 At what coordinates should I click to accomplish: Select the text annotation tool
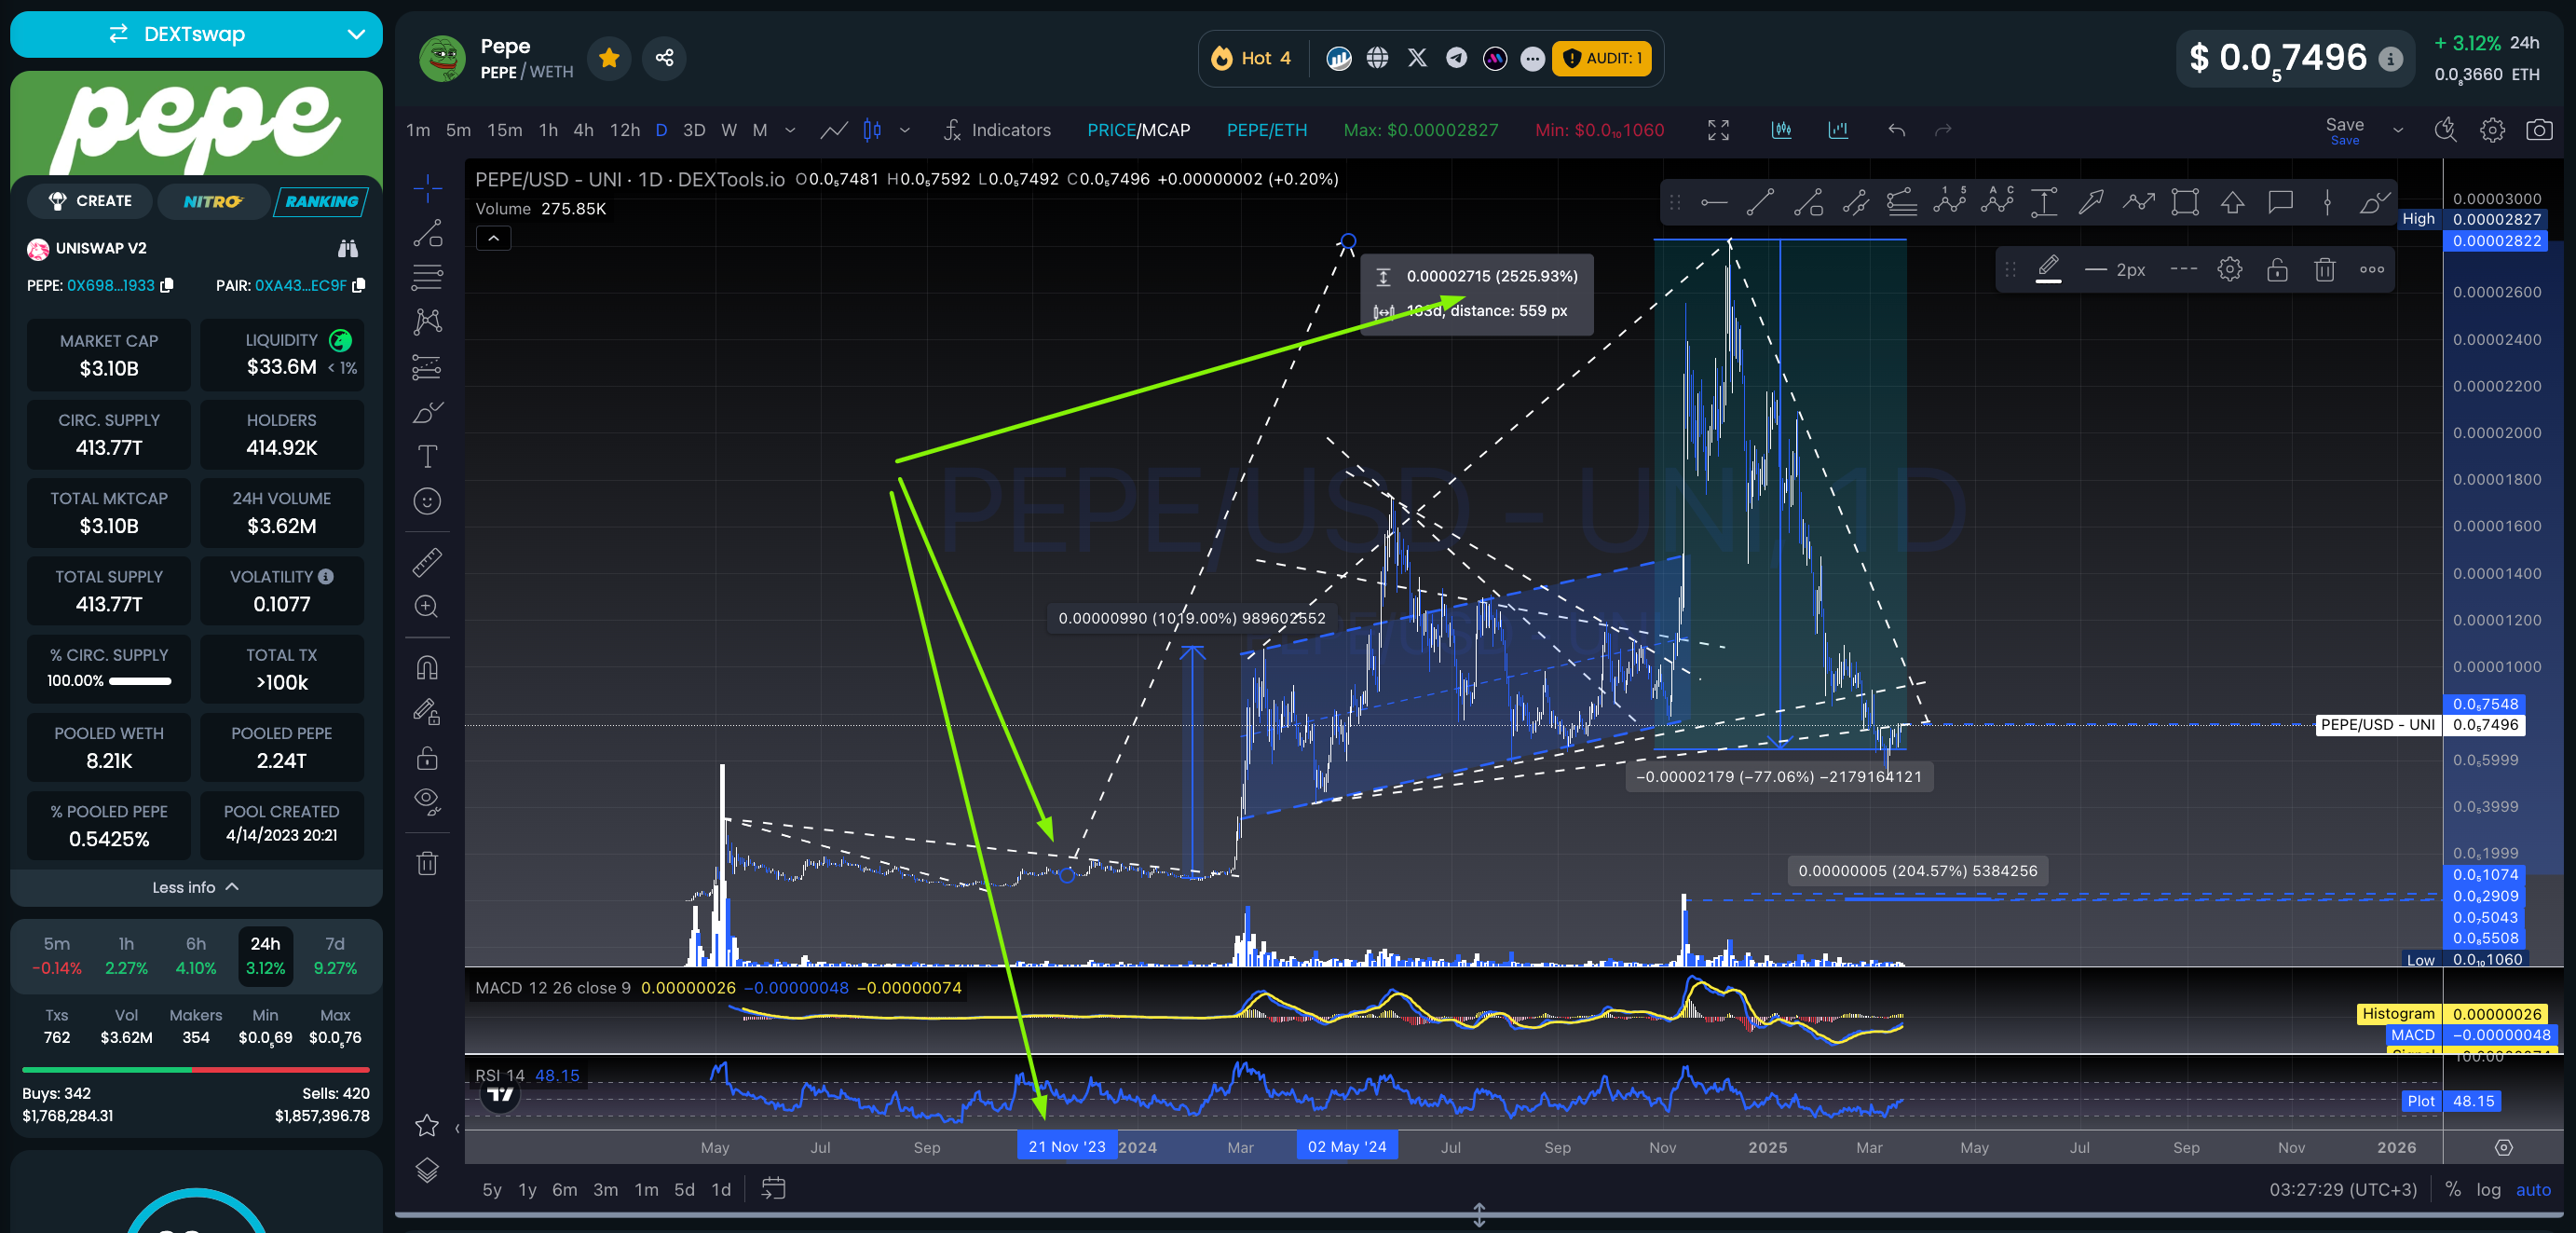click(428, 456)
